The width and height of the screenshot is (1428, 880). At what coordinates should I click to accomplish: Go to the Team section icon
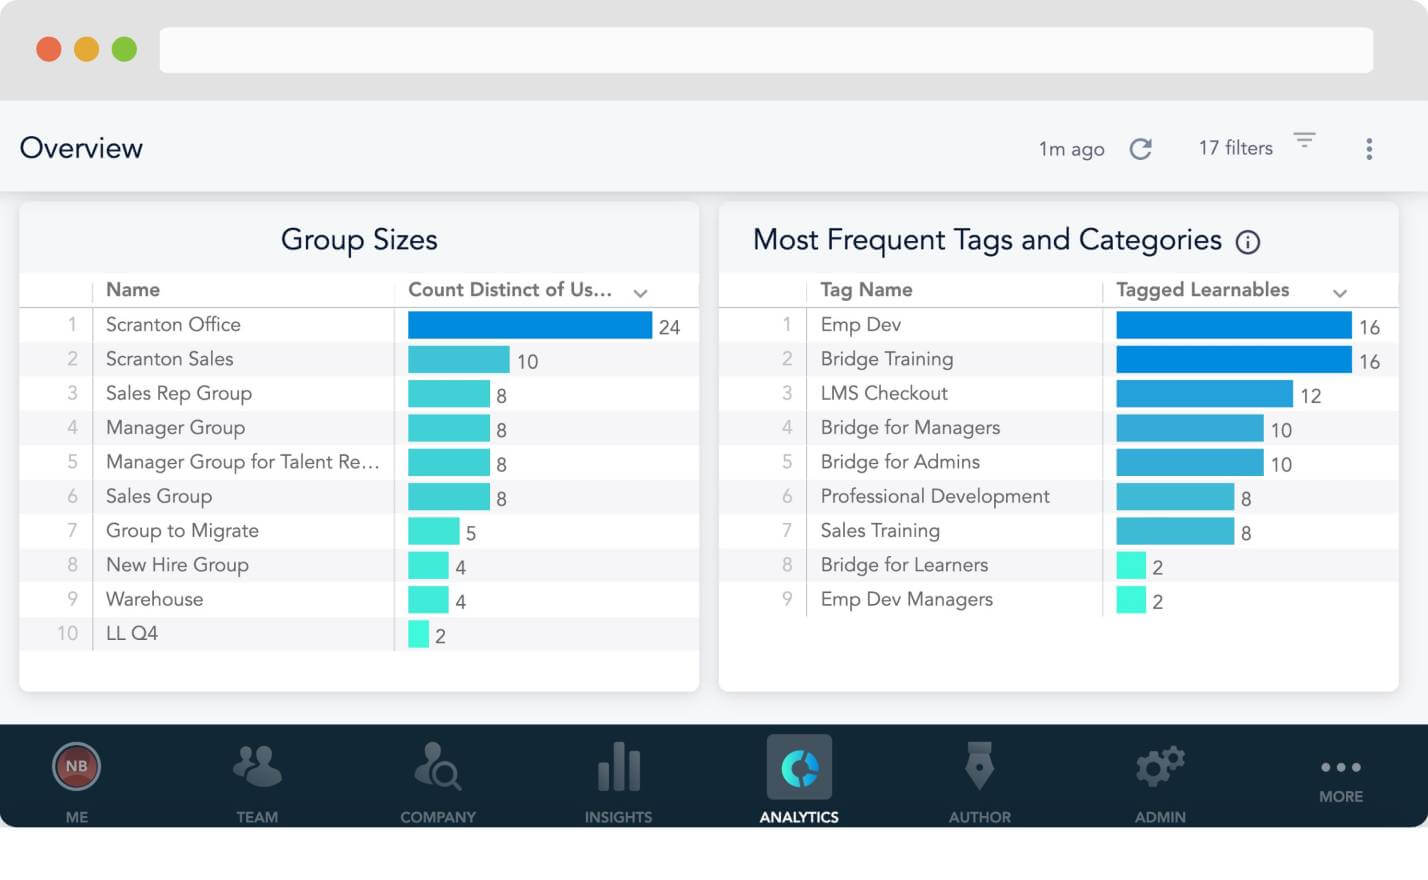[x=257, y=766]
